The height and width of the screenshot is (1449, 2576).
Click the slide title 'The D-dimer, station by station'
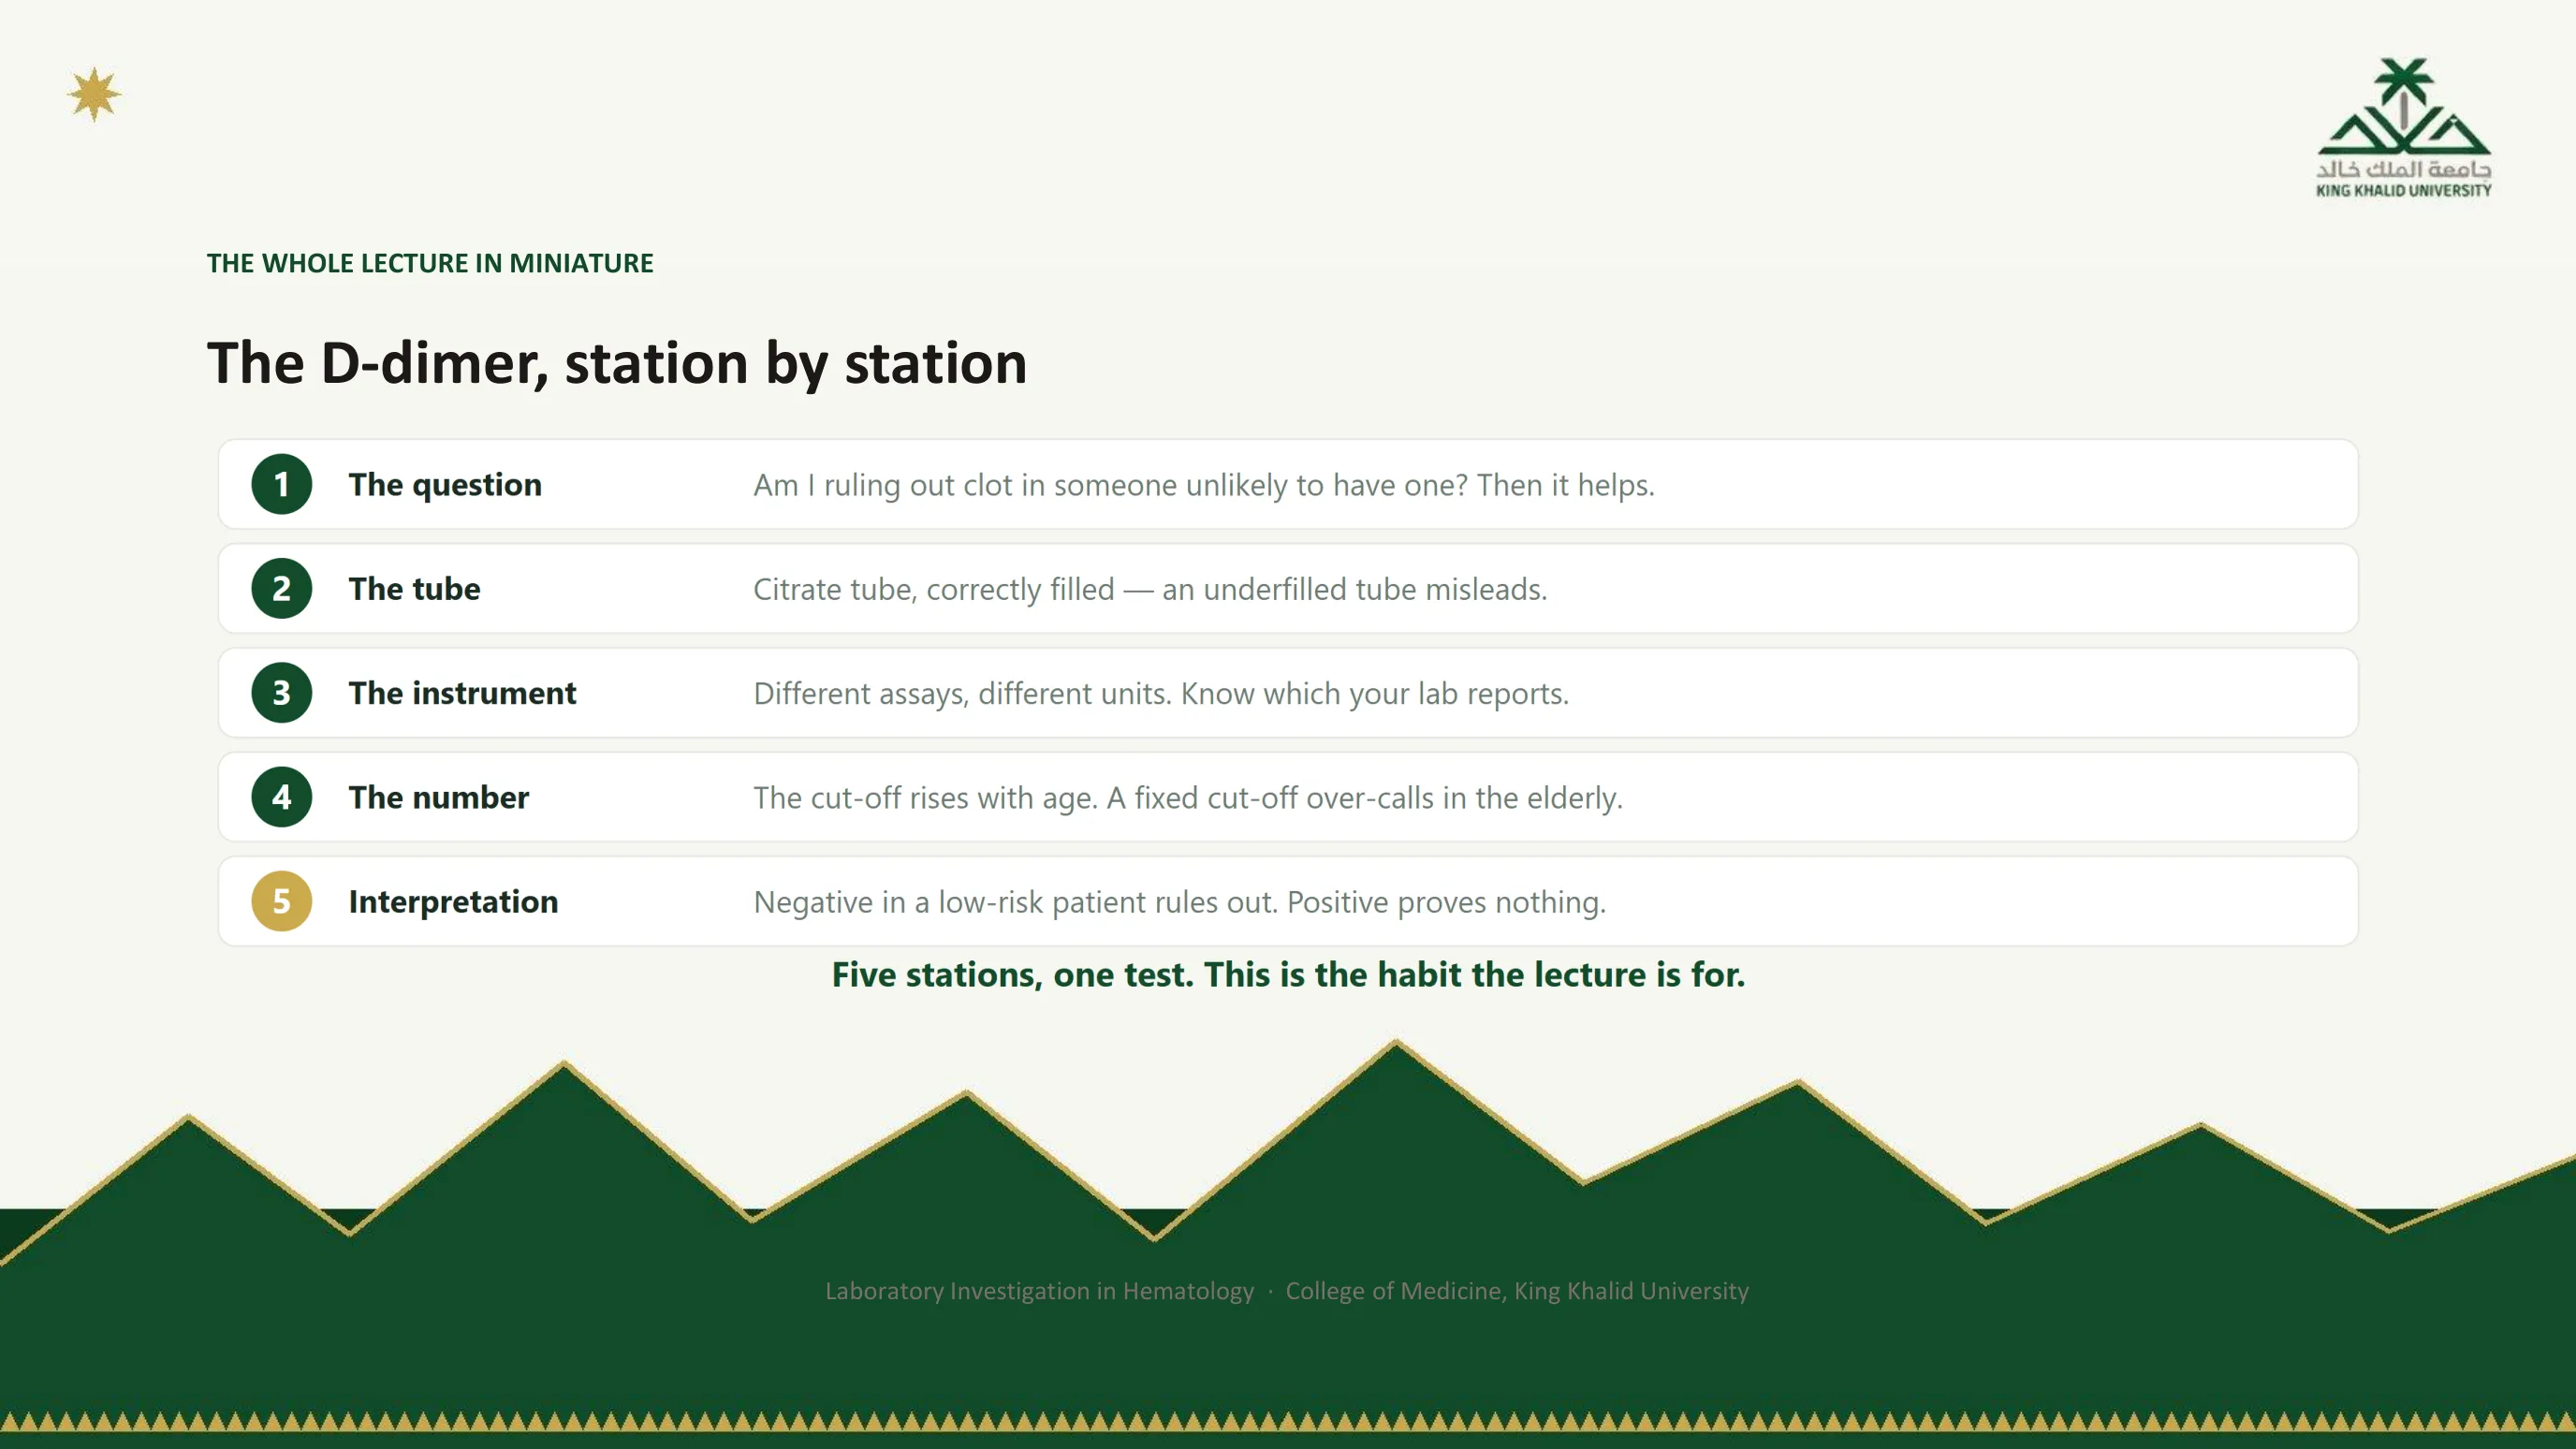click(617, 362)
